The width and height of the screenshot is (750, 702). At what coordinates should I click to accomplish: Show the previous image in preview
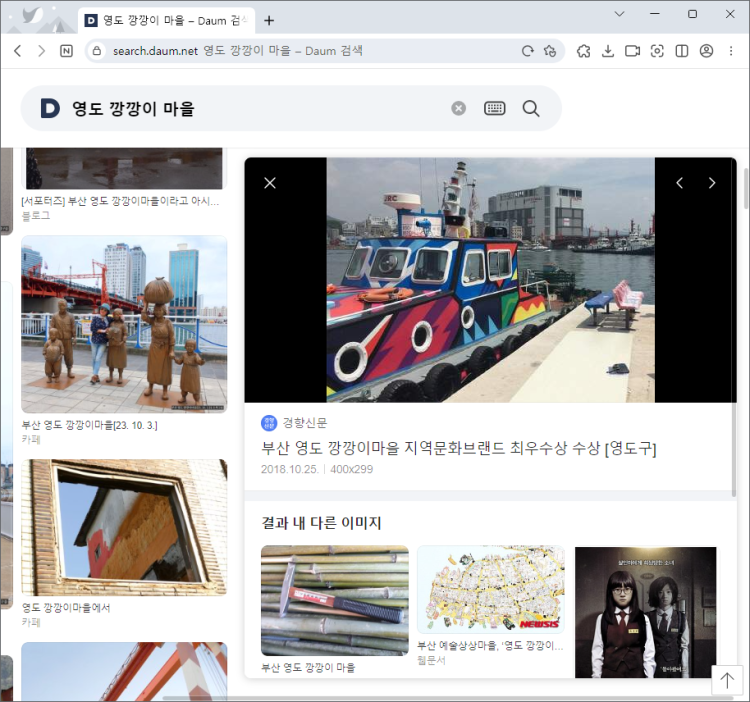pos(680,183)
